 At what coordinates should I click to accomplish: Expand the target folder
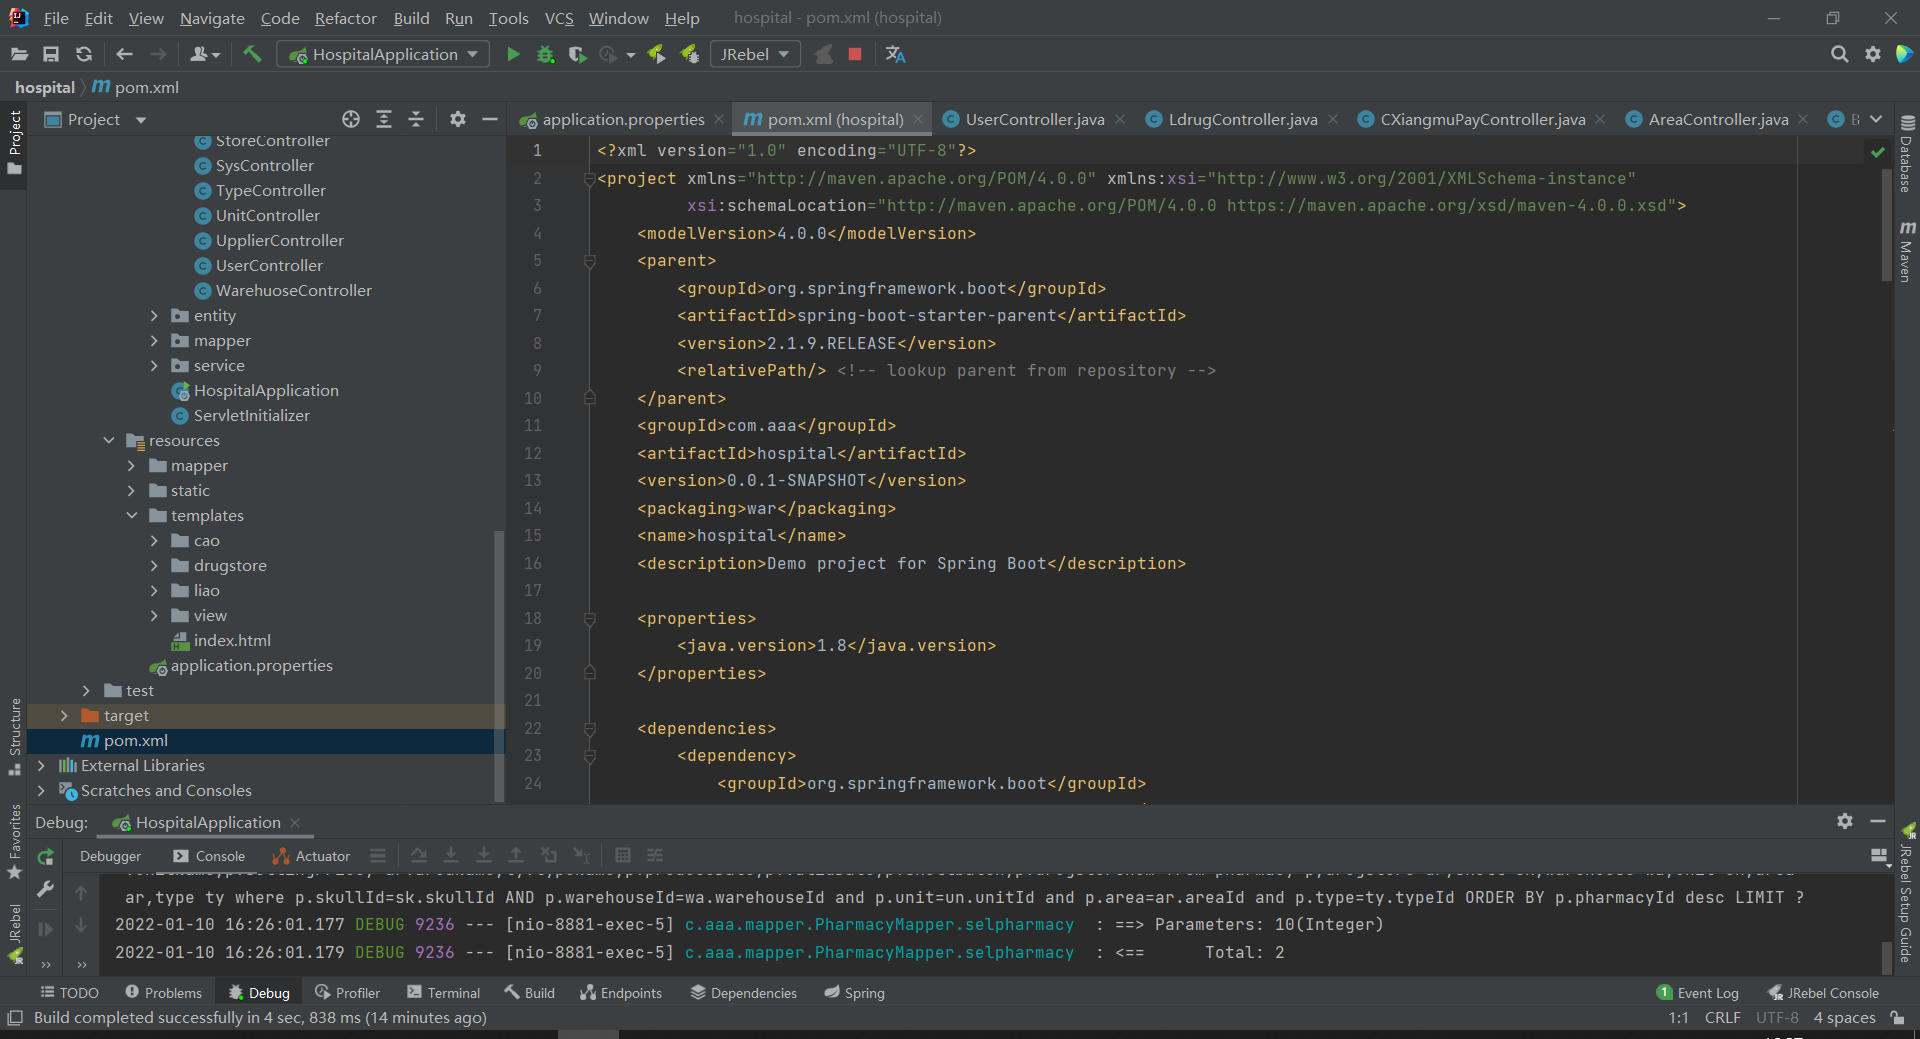pyautogui.click(x=64, y=715)
